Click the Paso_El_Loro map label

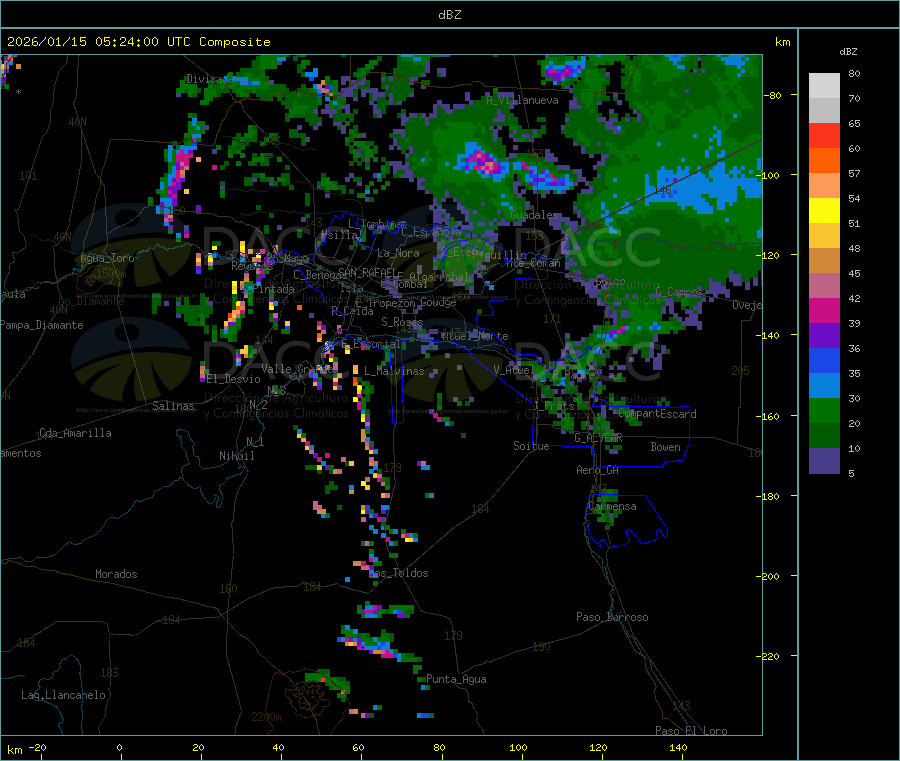(x=691, y=730)
